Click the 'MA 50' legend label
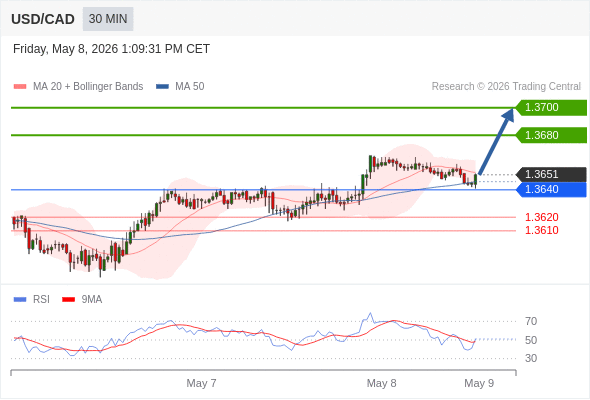This screenshot has width=590, height=400. click(190, 87)
